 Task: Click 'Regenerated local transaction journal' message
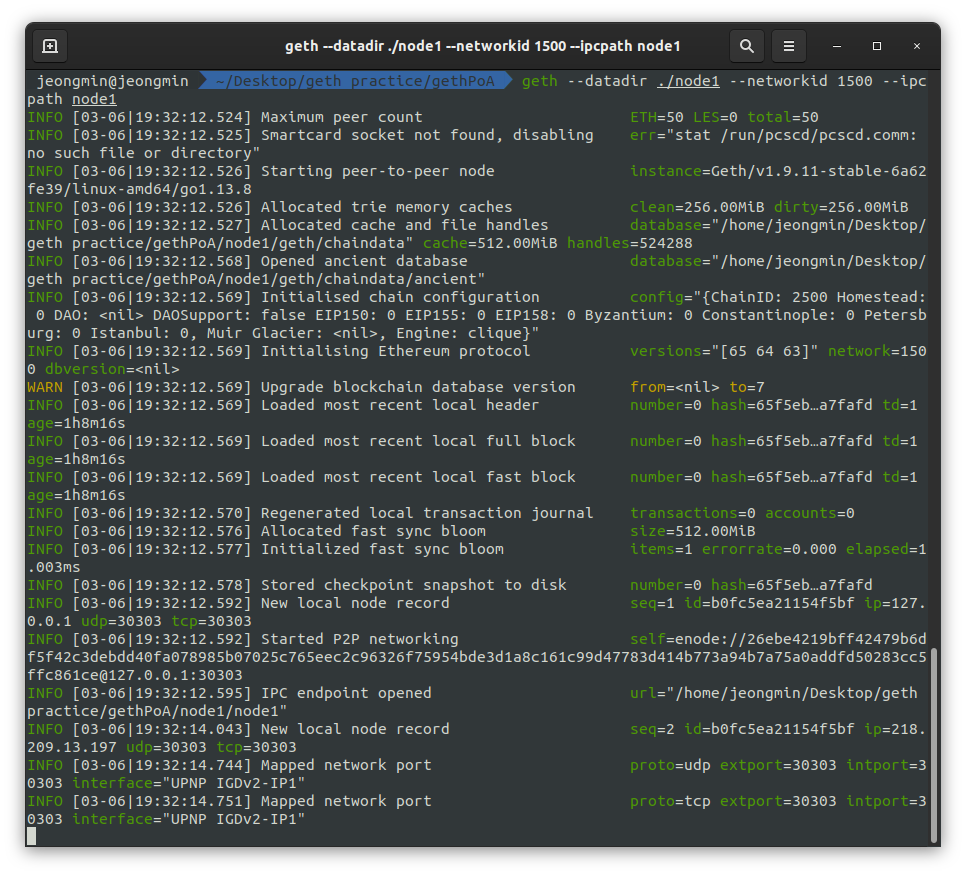coord(427,513)
